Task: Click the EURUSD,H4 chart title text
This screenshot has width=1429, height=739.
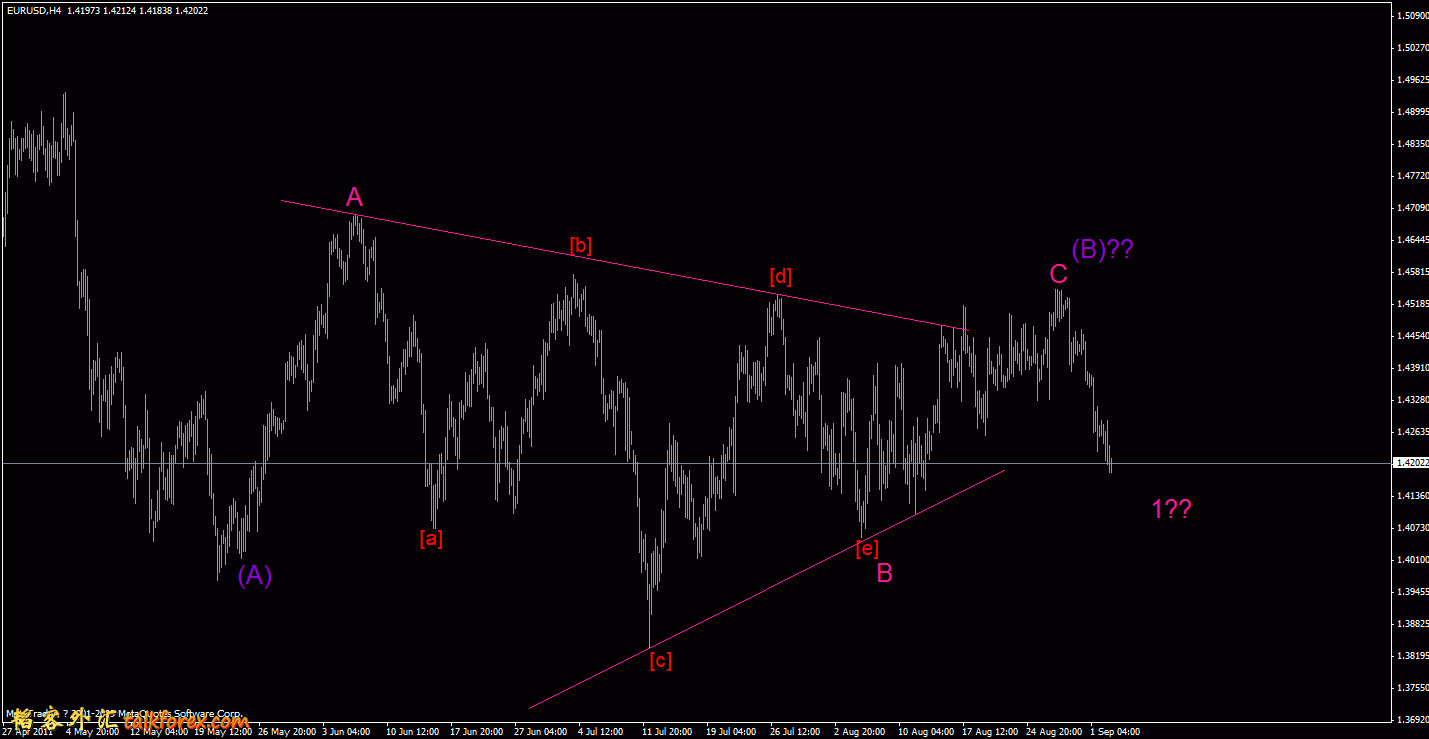Action: [x=33, y=11]
